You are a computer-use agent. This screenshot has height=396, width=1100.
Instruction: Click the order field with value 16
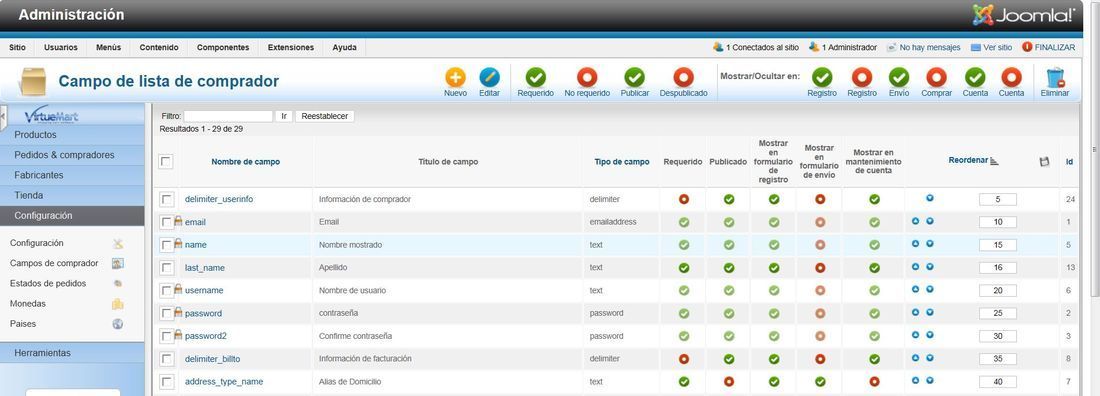(x=998, y=268)
